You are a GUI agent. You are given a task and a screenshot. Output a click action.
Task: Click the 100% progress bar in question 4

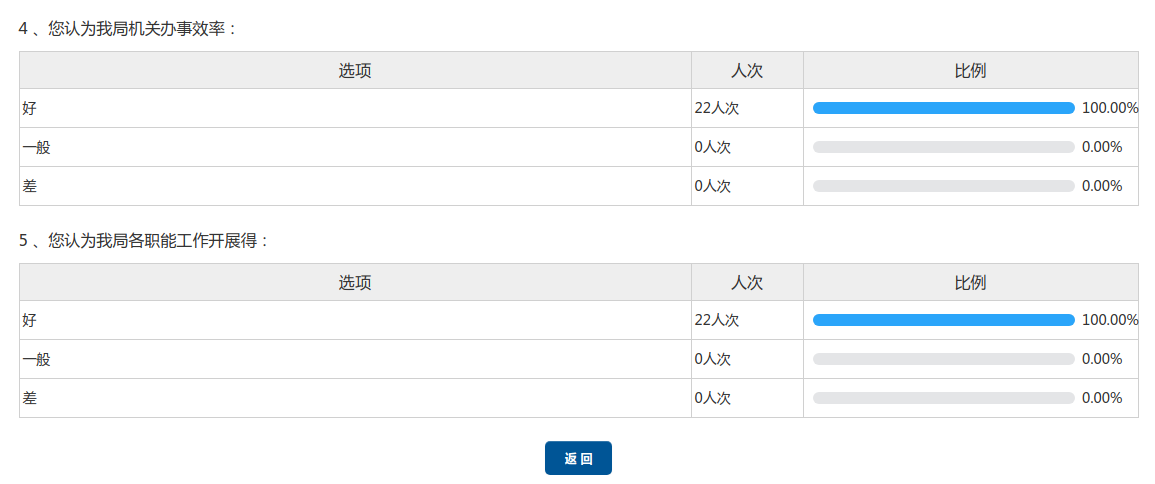[x=943, y=108]
